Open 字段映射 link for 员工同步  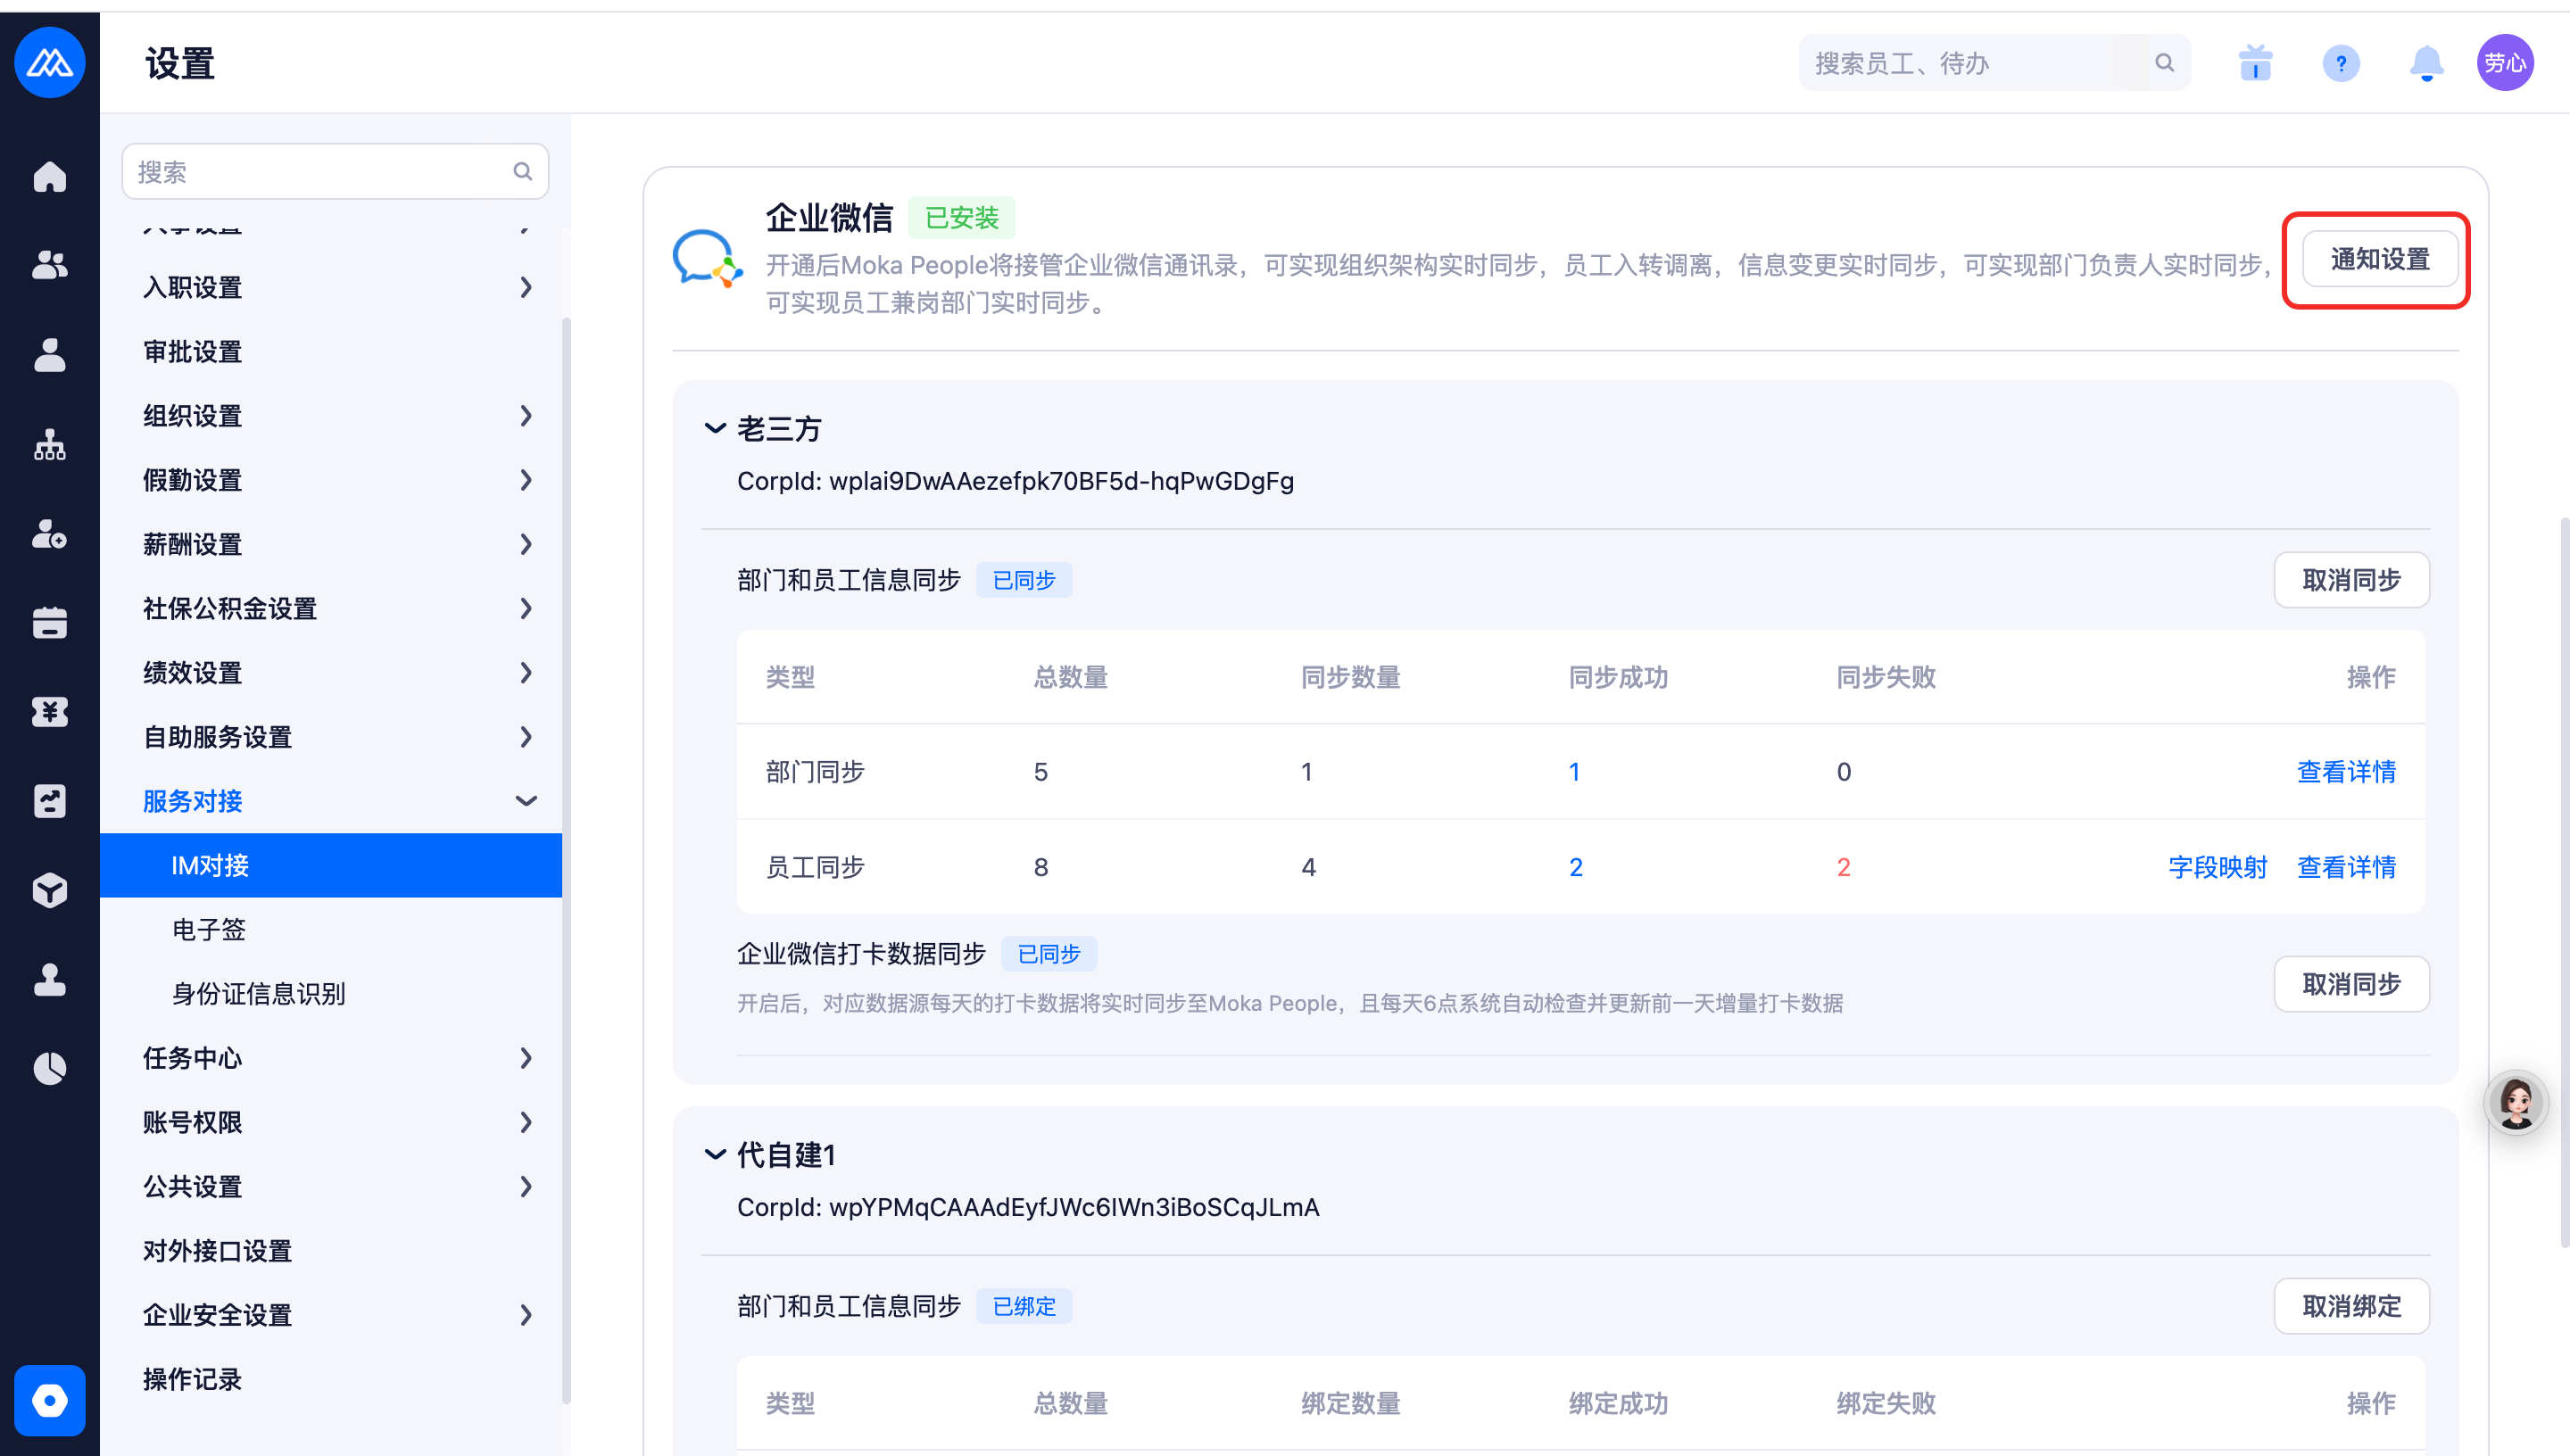pyautogui.click(x=2217, y=867)
